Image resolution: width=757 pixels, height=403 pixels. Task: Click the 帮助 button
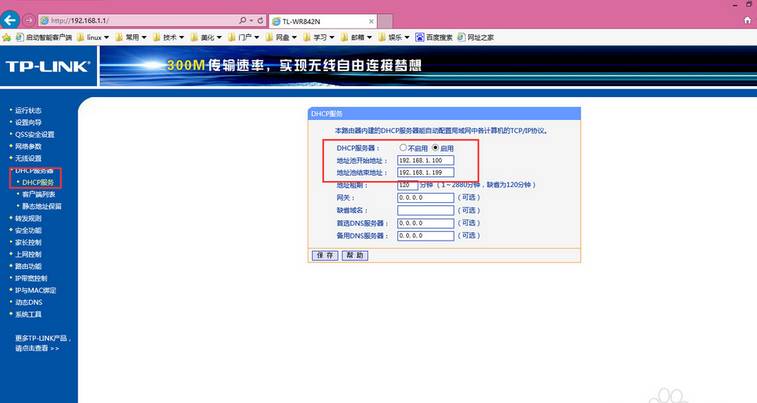(354, 255)
